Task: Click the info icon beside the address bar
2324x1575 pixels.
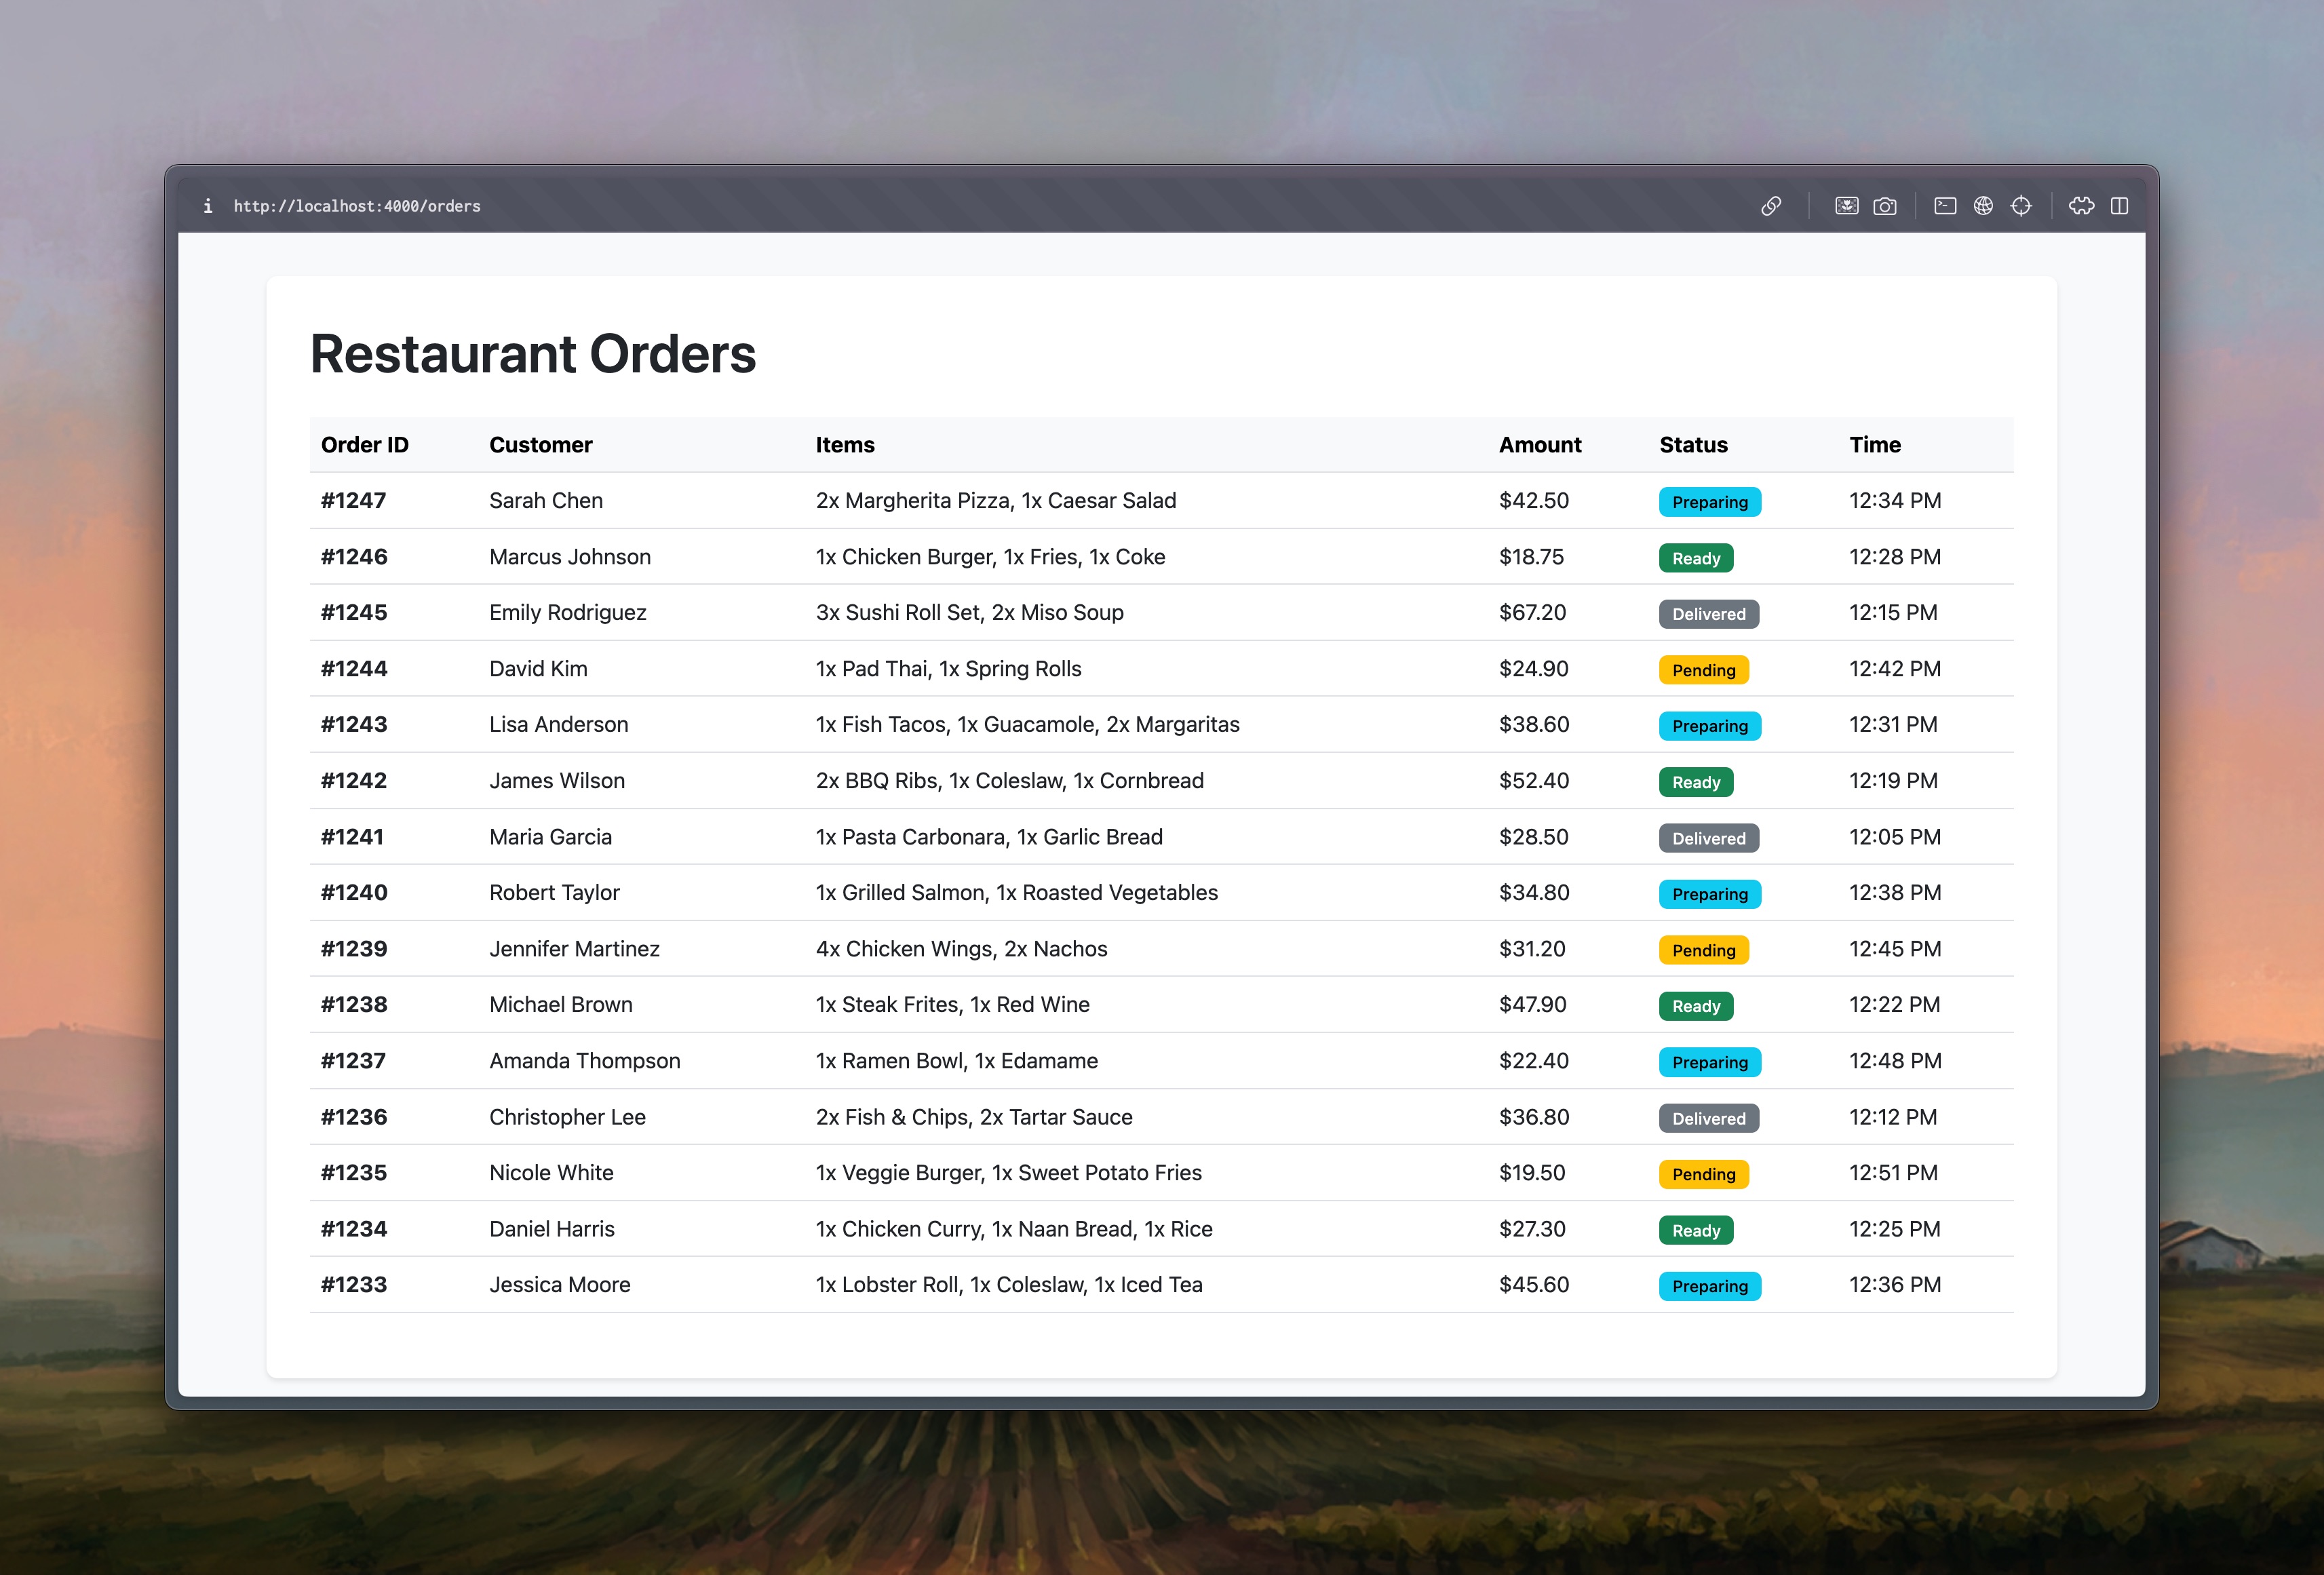Action: tap(208, 206)
